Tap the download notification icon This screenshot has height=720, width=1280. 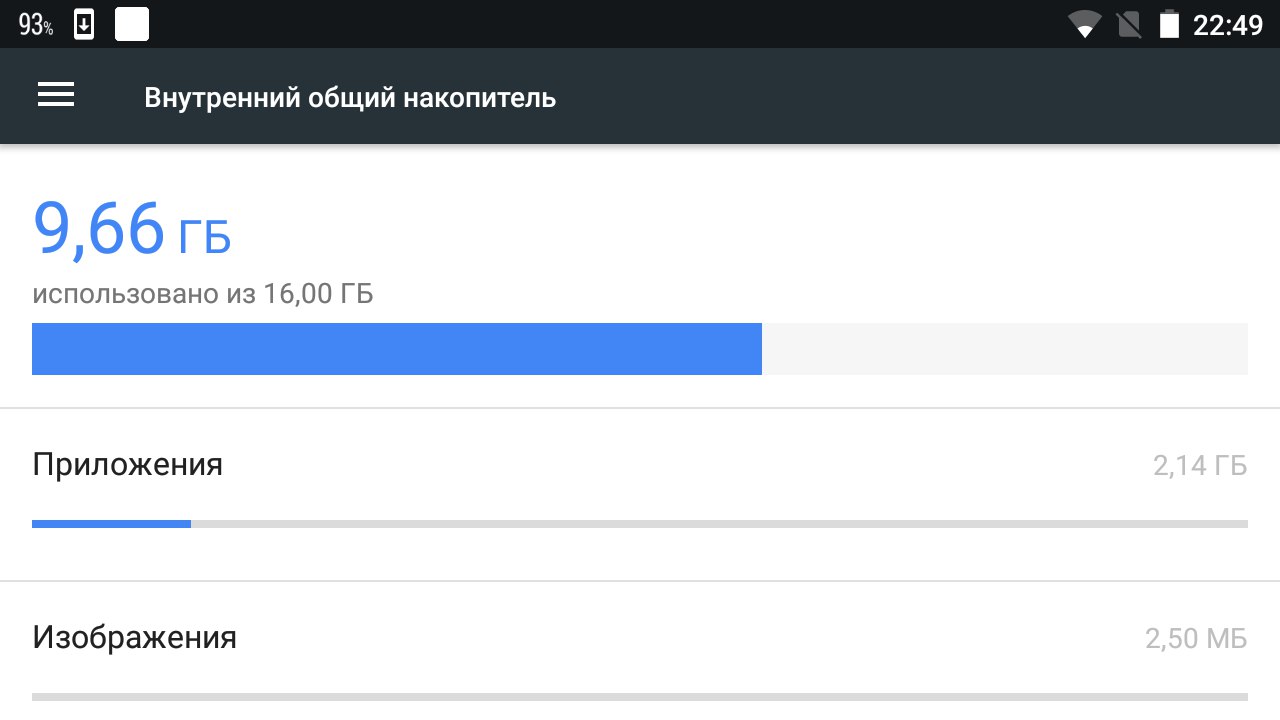pos(84,25)
